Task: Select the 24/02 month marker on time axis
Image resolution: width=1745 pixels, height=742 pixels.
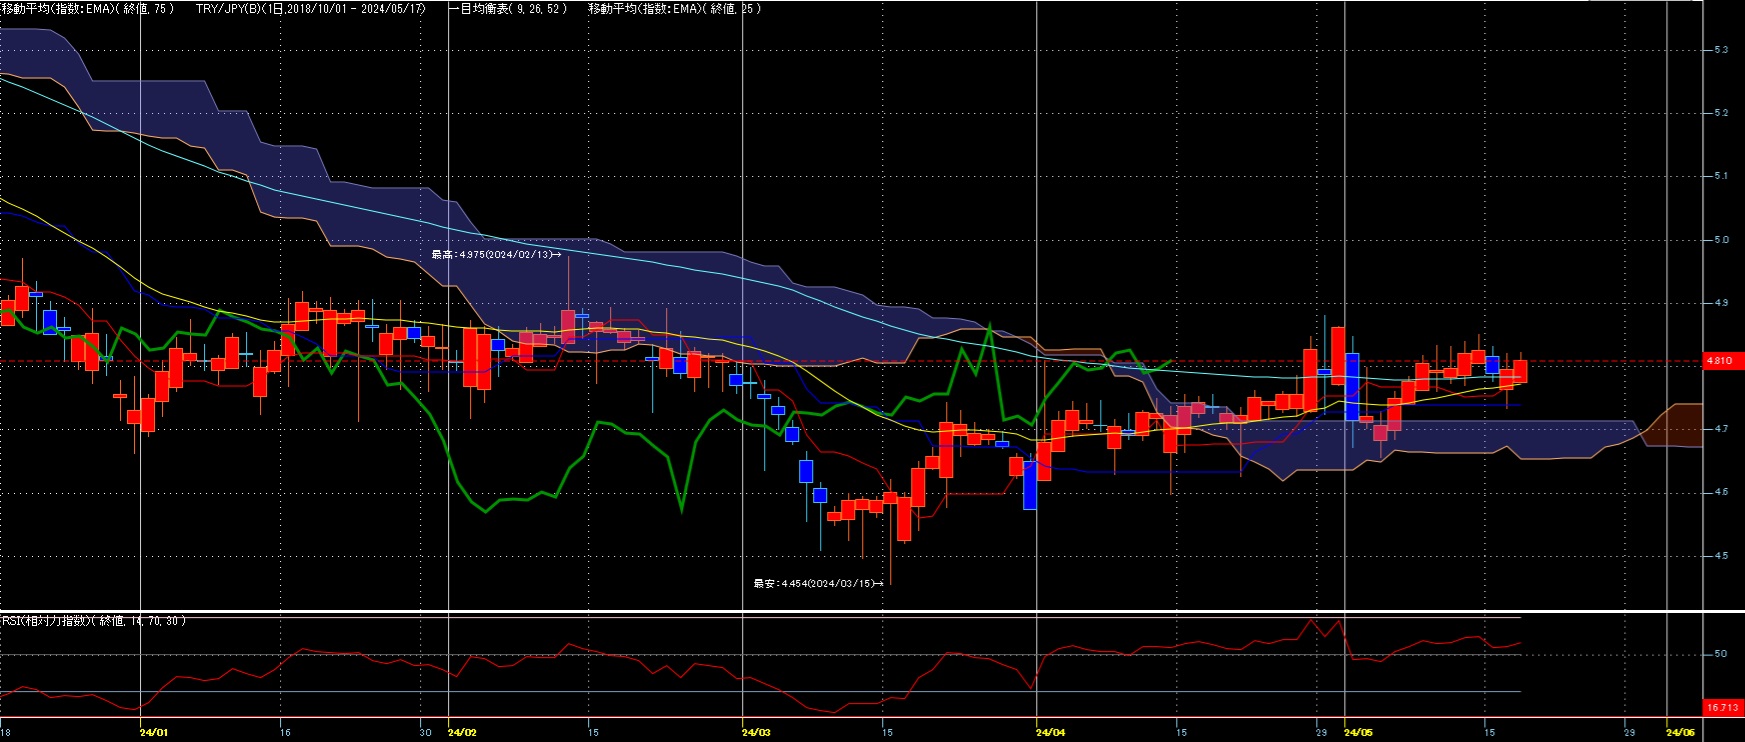Action: [462, 733]
